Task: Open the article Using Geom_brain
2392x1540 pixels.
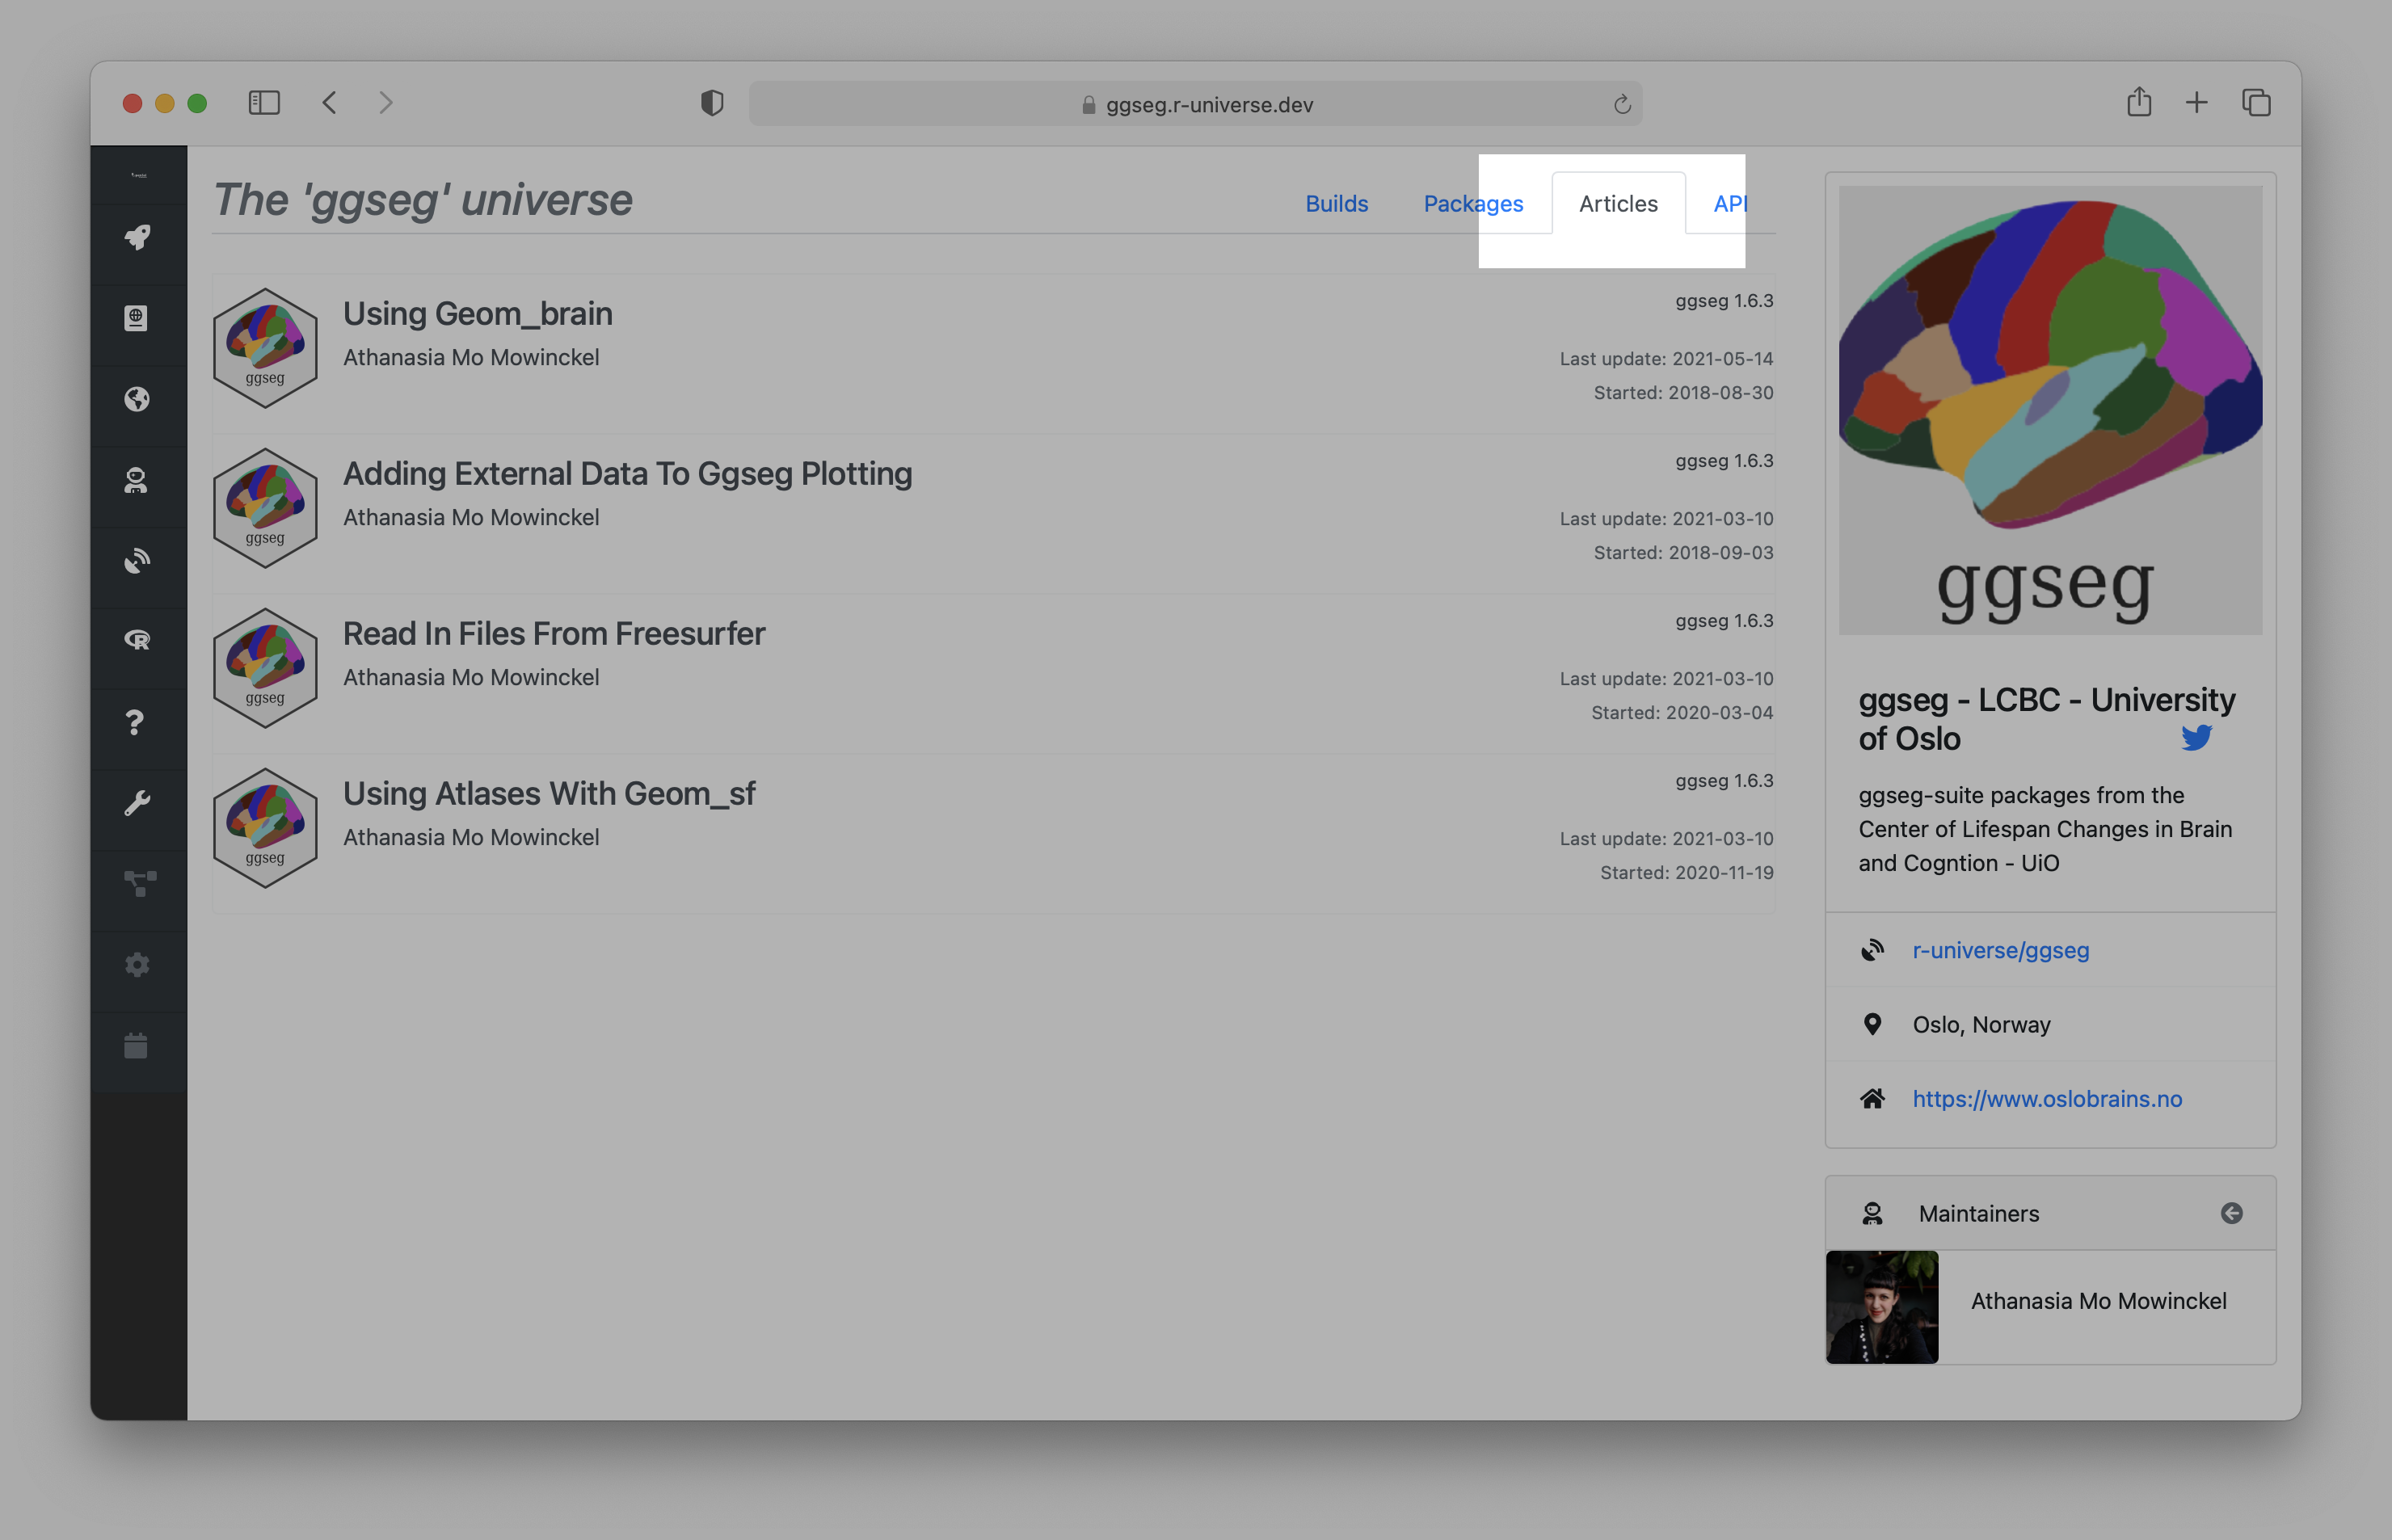Action: [x=478, y=313]
